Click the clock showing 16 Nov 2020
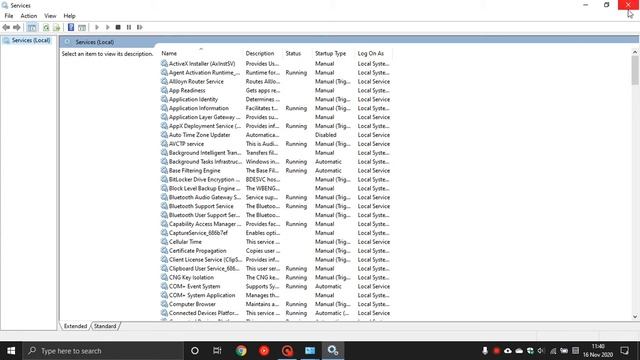640x360 pixels. pyautogui.click(x=598, y=351)
